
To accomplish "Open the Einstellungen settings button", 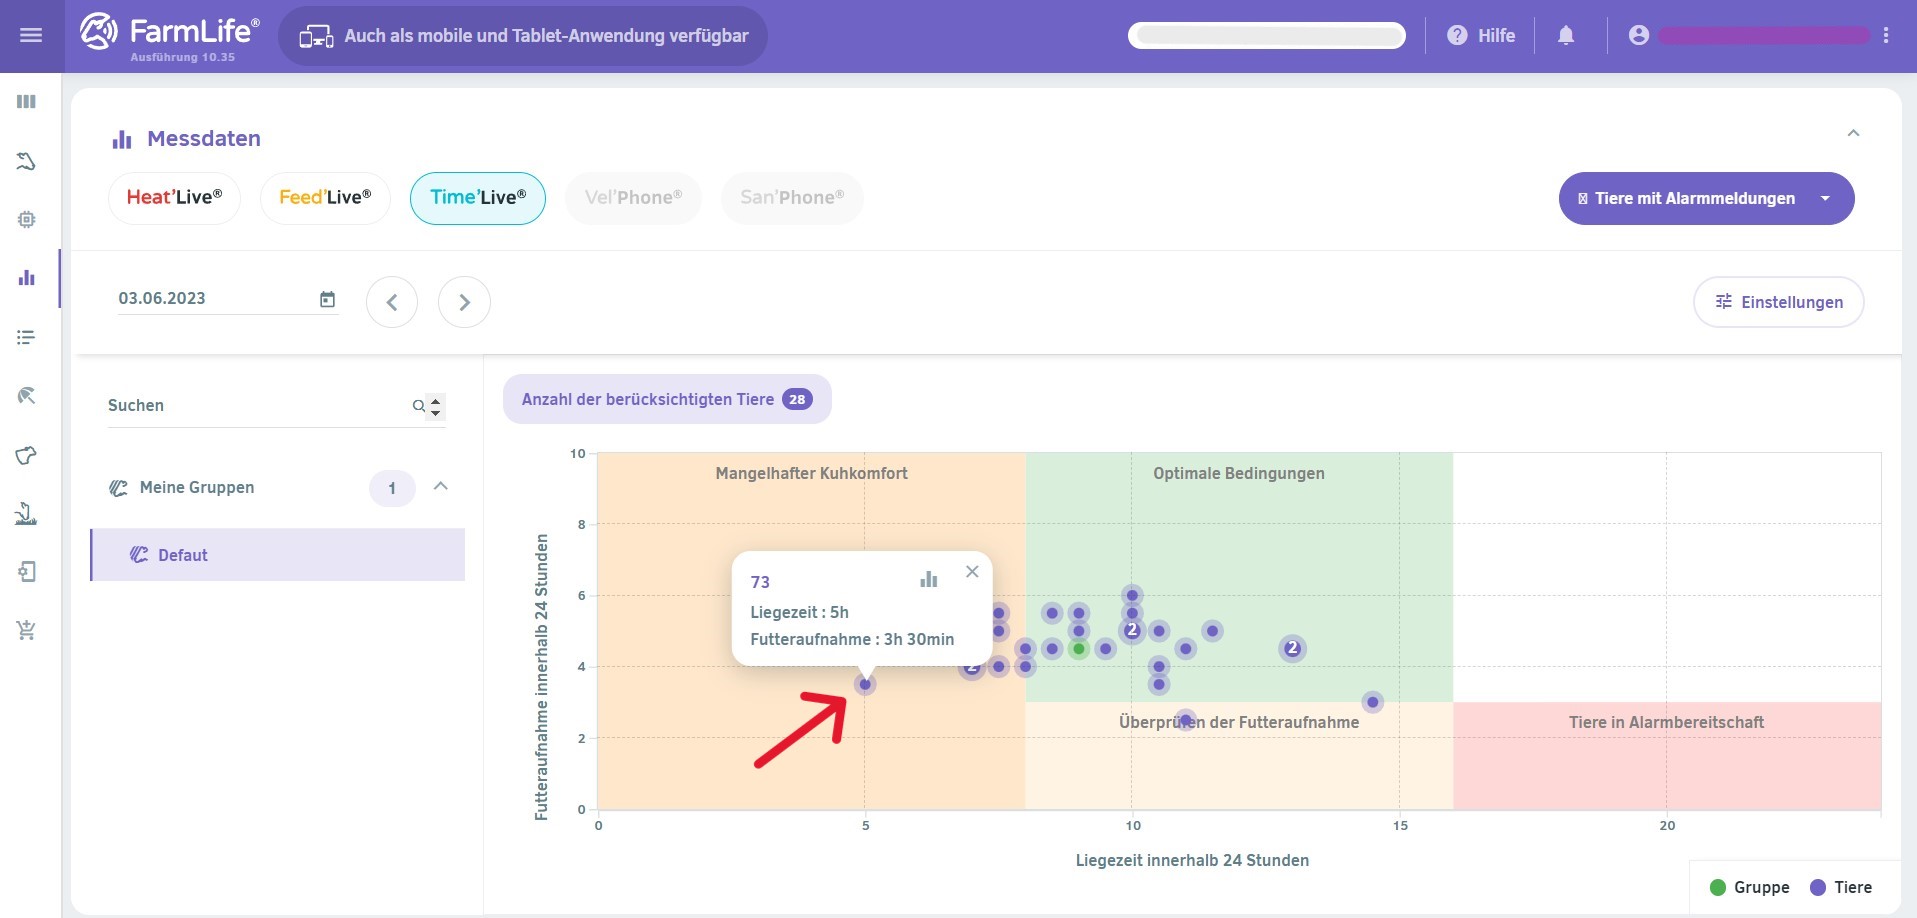I will tap(1778, 302).
